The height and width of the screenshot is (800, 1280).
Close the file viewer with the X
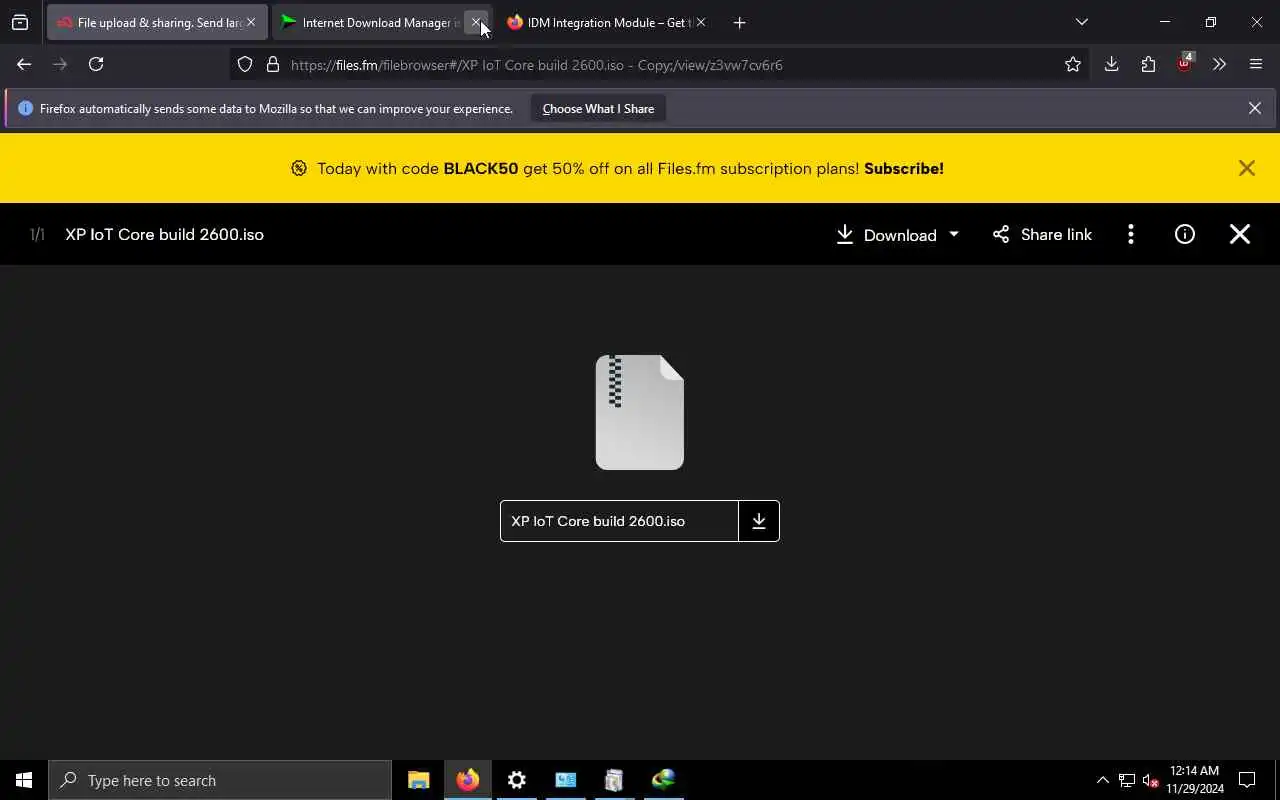[1240, 234]
